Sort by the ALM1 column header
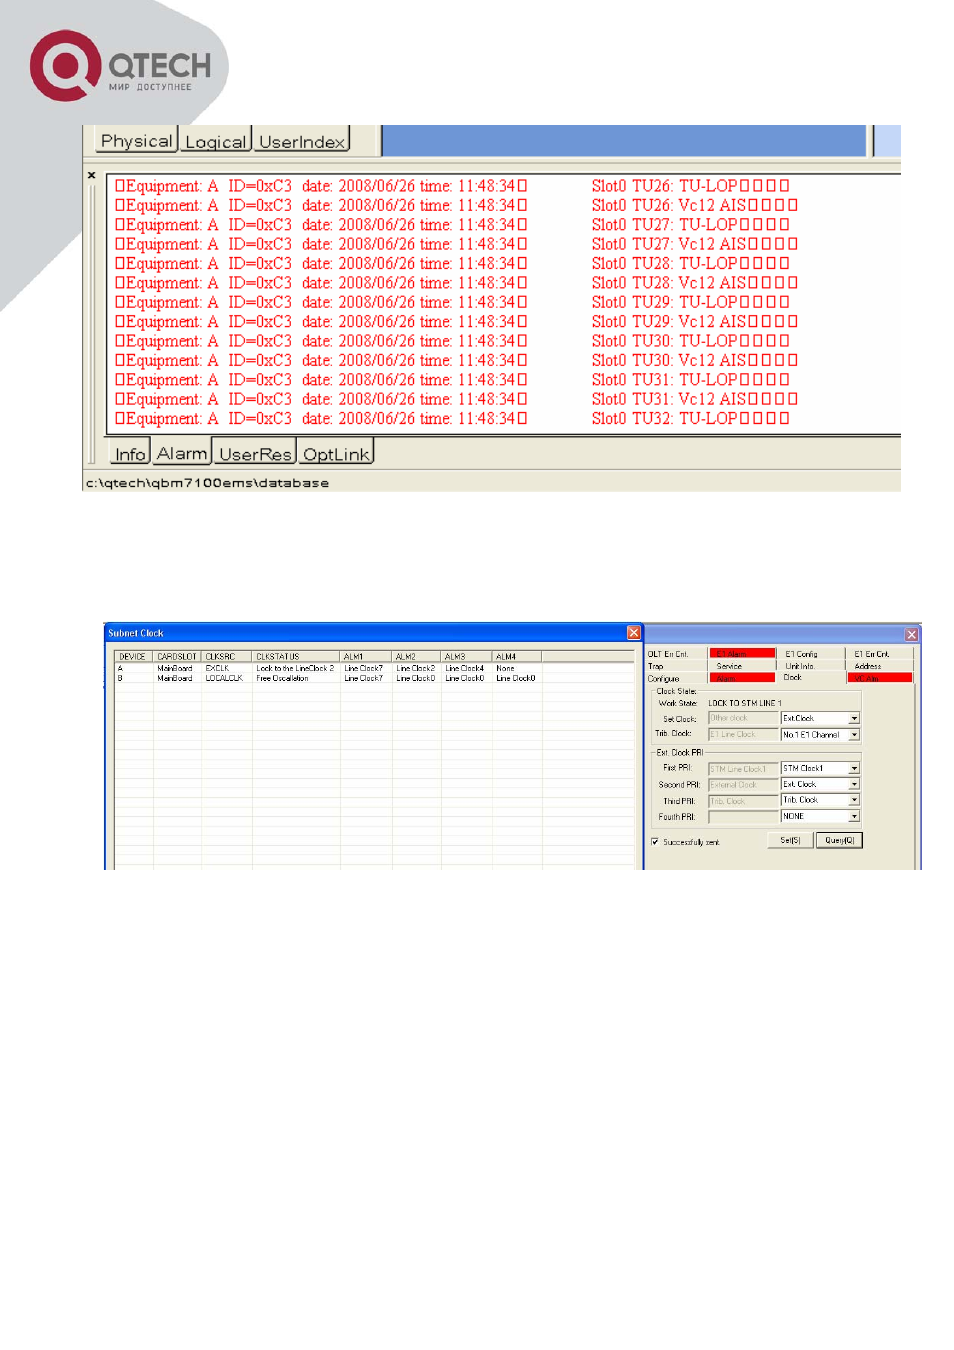 point(366,657)
